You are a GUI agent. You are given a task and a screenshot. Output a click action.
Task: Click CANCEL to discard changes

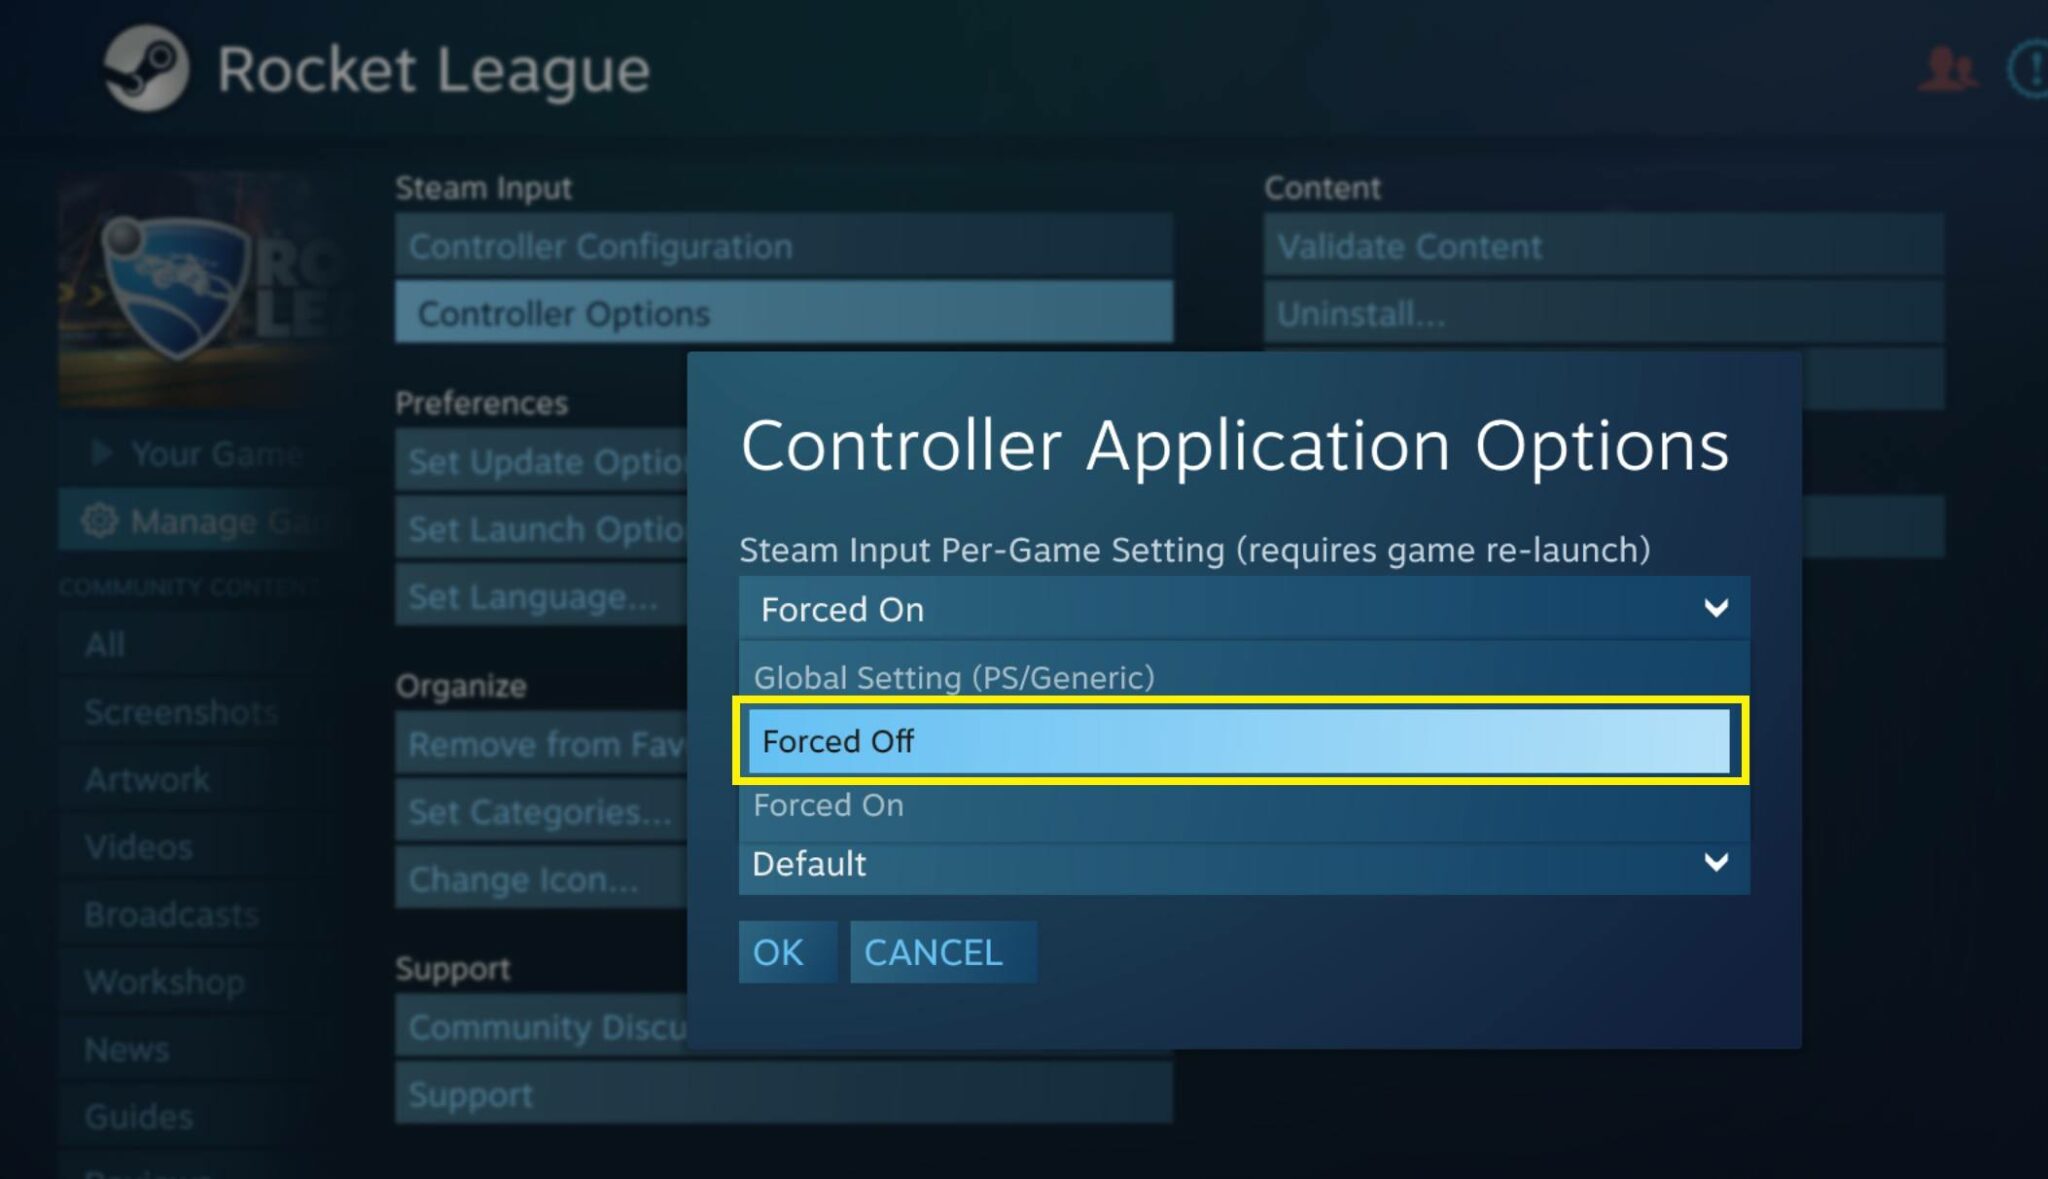coord(931,952)
